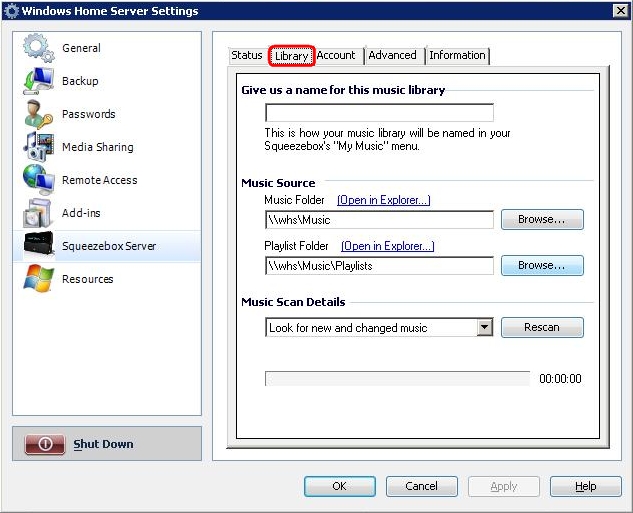
Task: Click the music library name text field
Action: (379, 113)
